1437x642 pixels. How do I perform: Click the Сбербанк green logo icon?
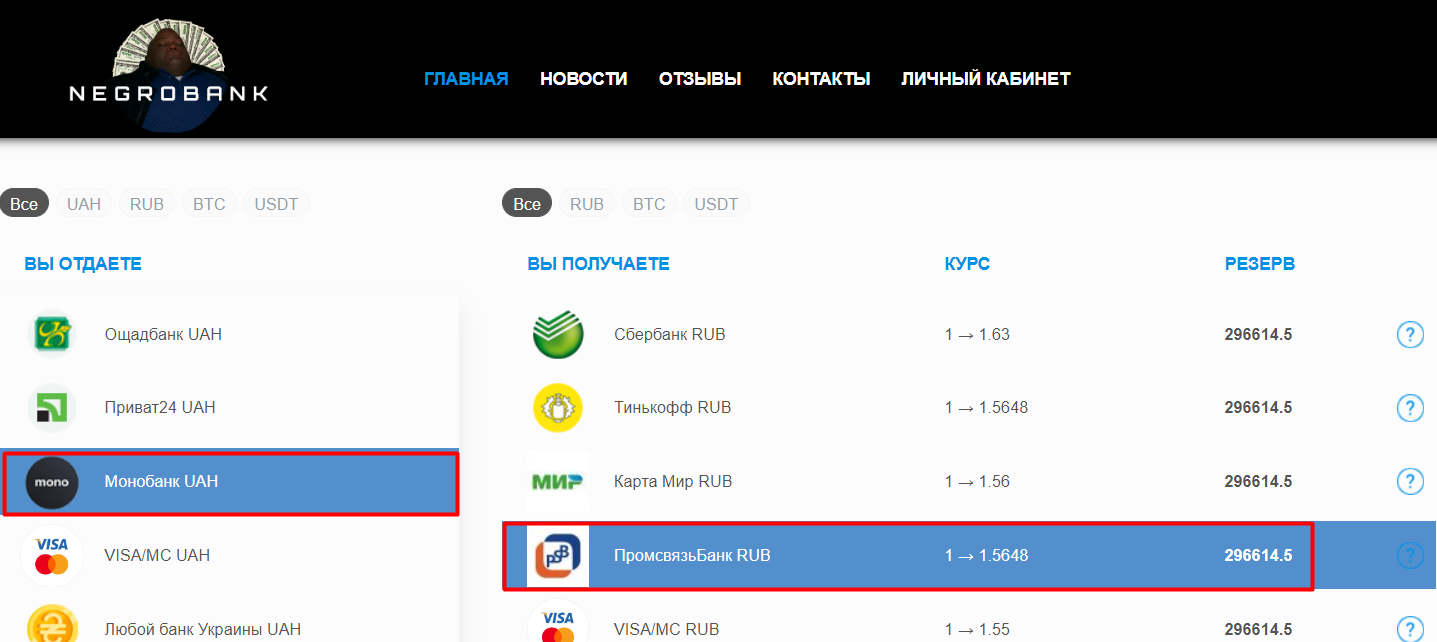[x=558, y=334]
